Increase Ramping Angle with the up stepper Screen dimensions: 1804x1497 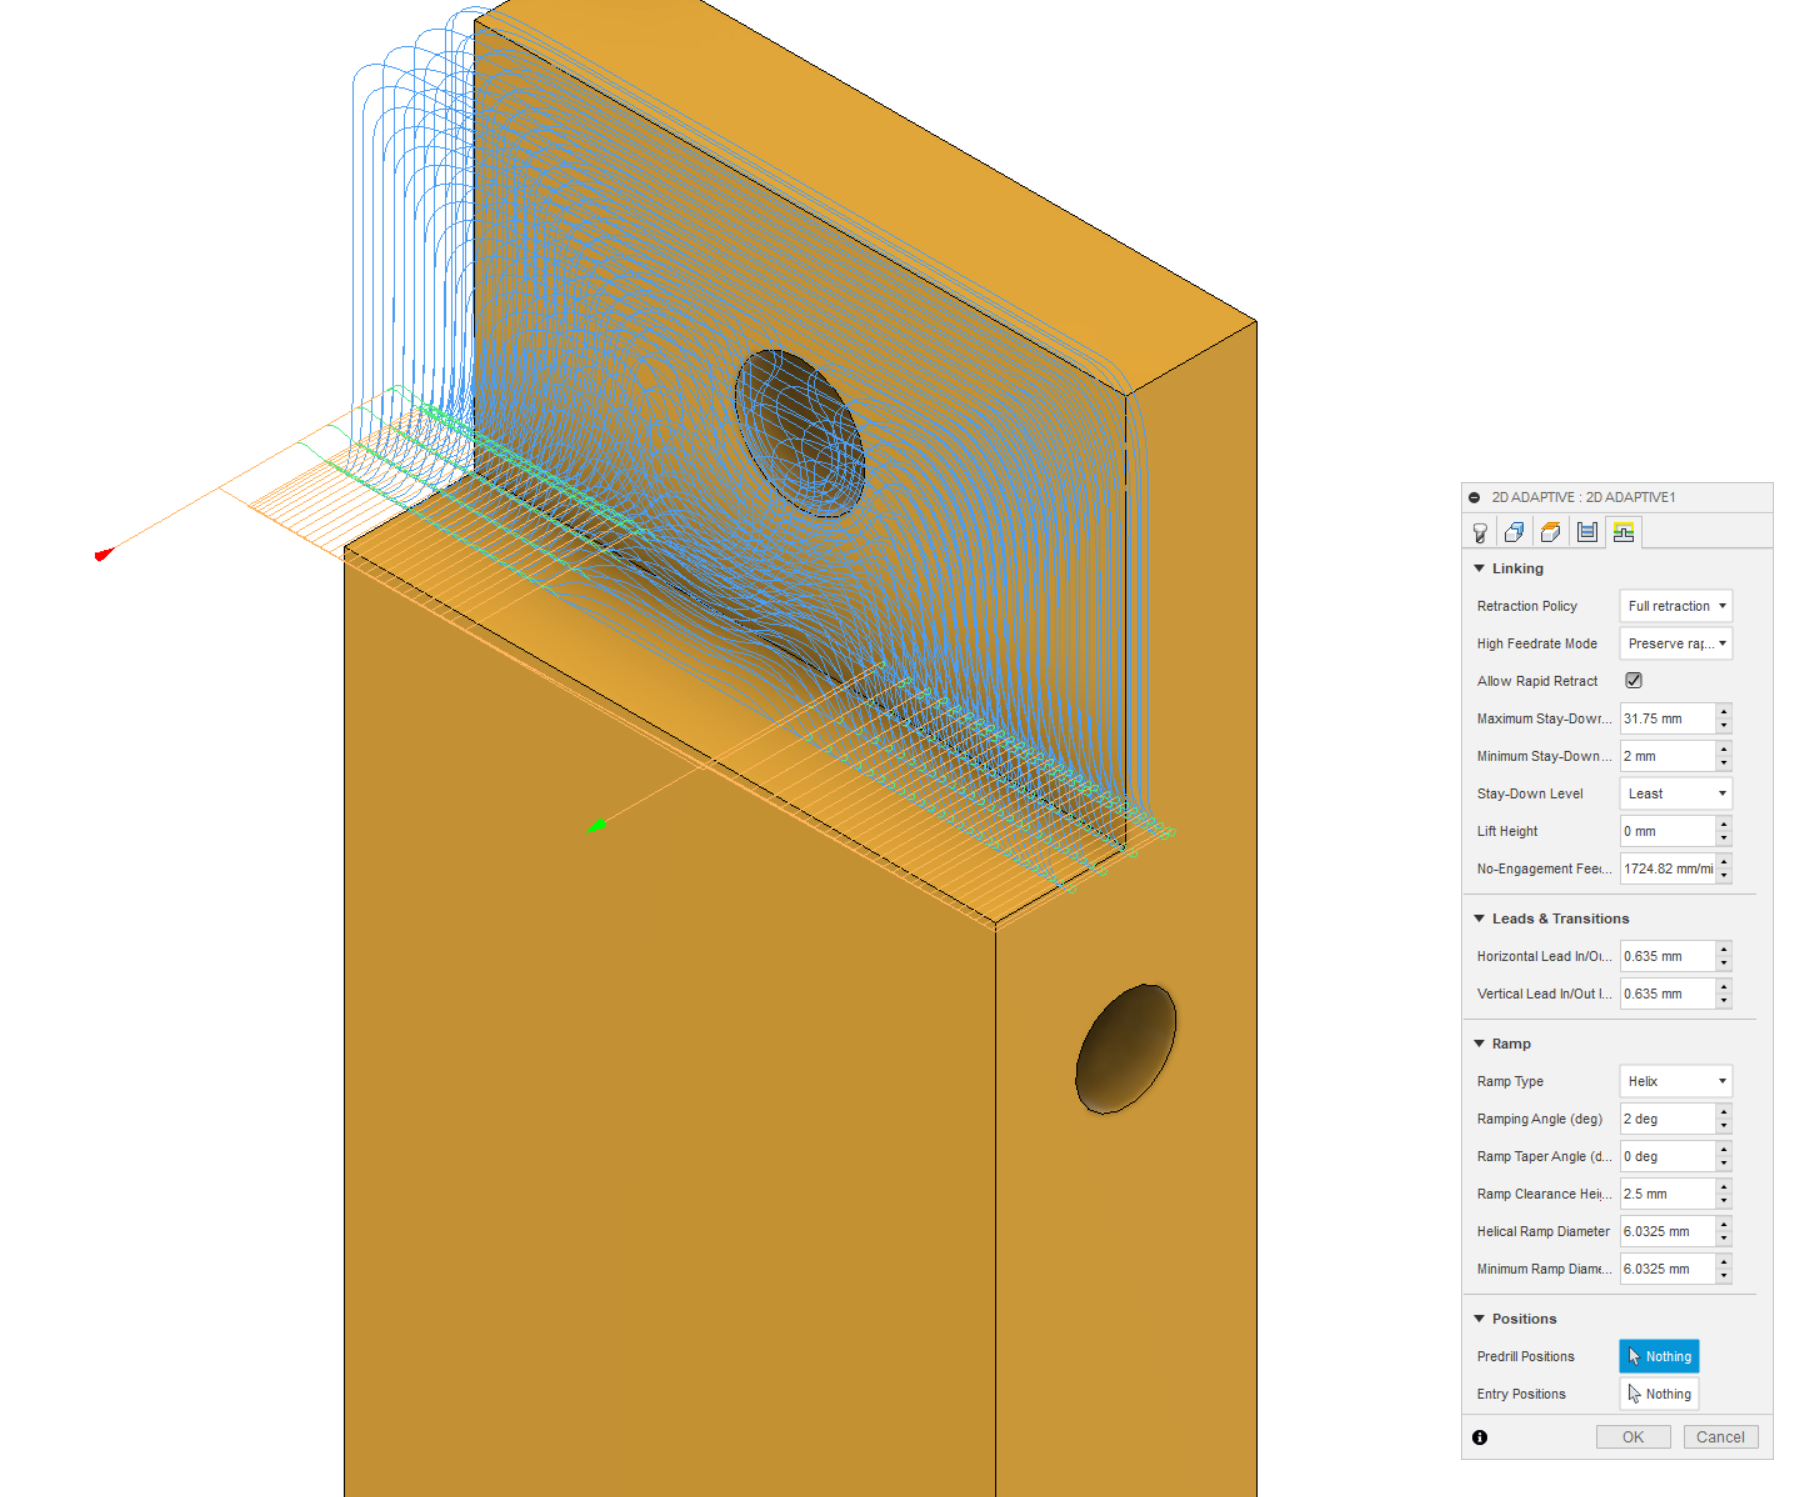(1723, 1113)
